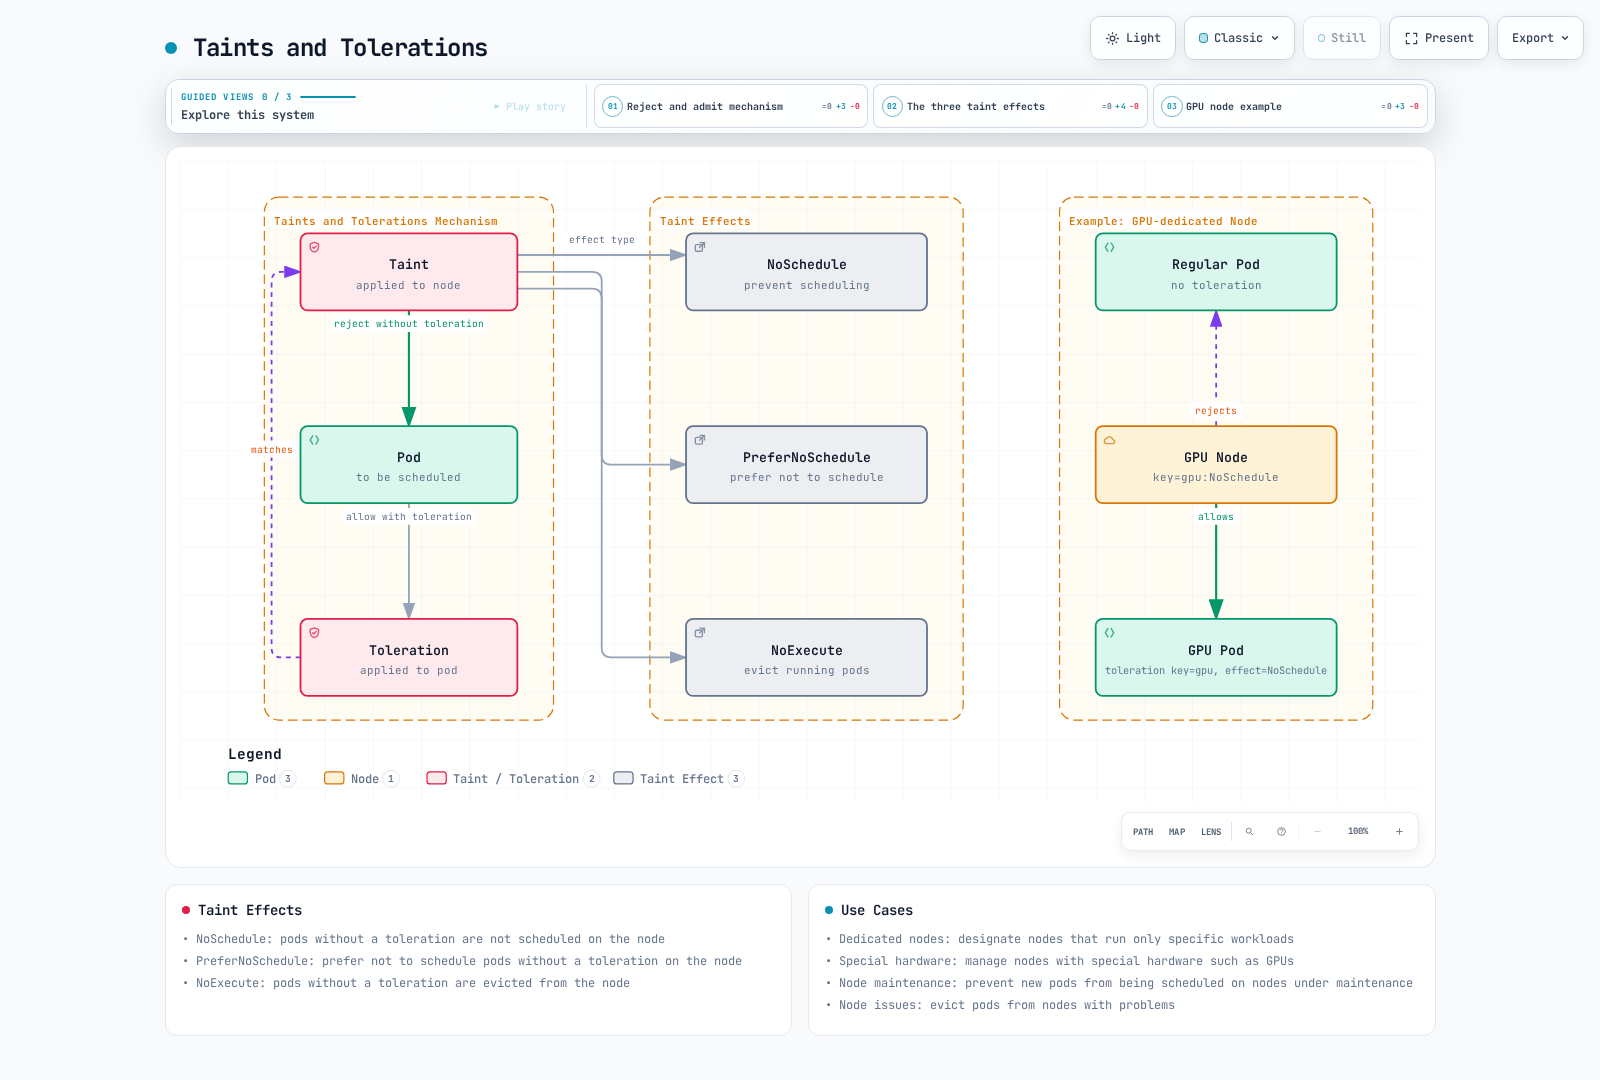Screen dimensions: 1600x1080
Task: Click the shield icon on Toleration node
Action: 314,633
